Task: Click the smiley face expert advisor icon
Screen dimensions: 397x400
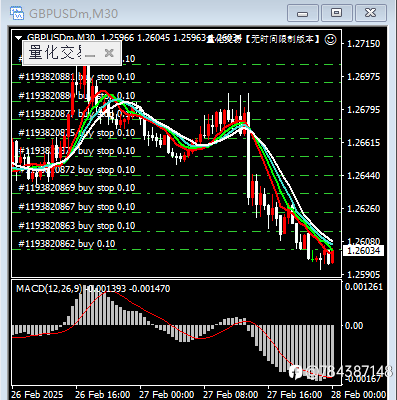Action: pyautogui.click(x=330, y=39)
